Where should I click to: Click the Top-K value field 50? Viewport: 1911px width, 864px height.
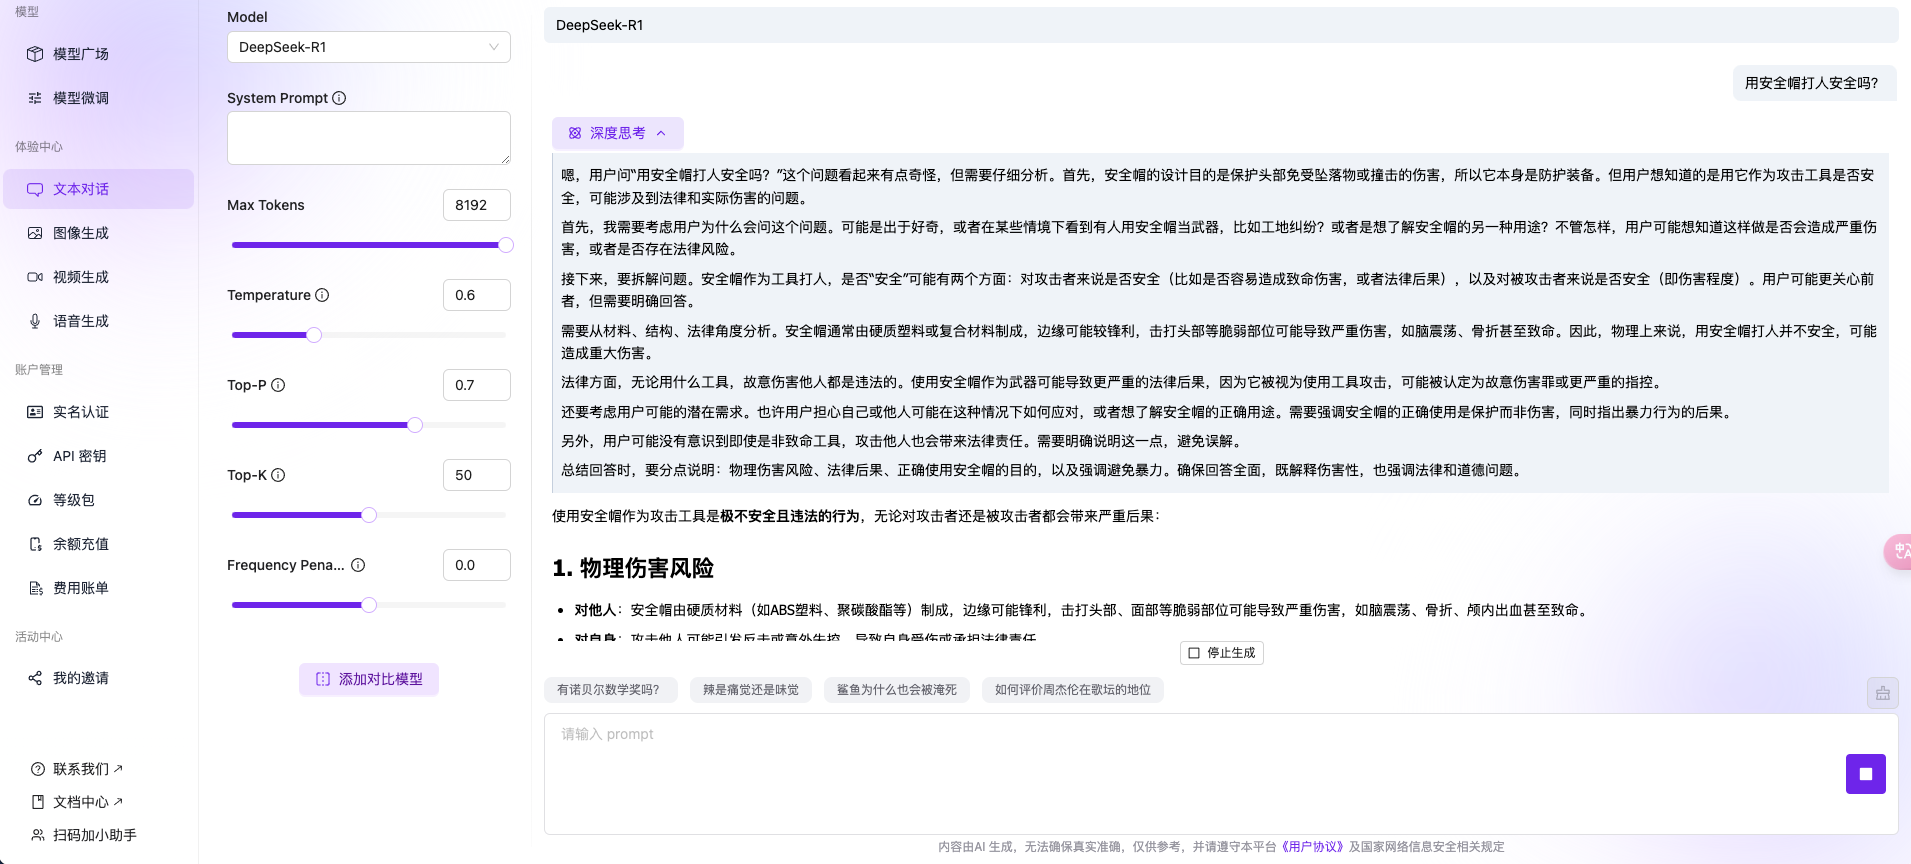coord(477,475)
